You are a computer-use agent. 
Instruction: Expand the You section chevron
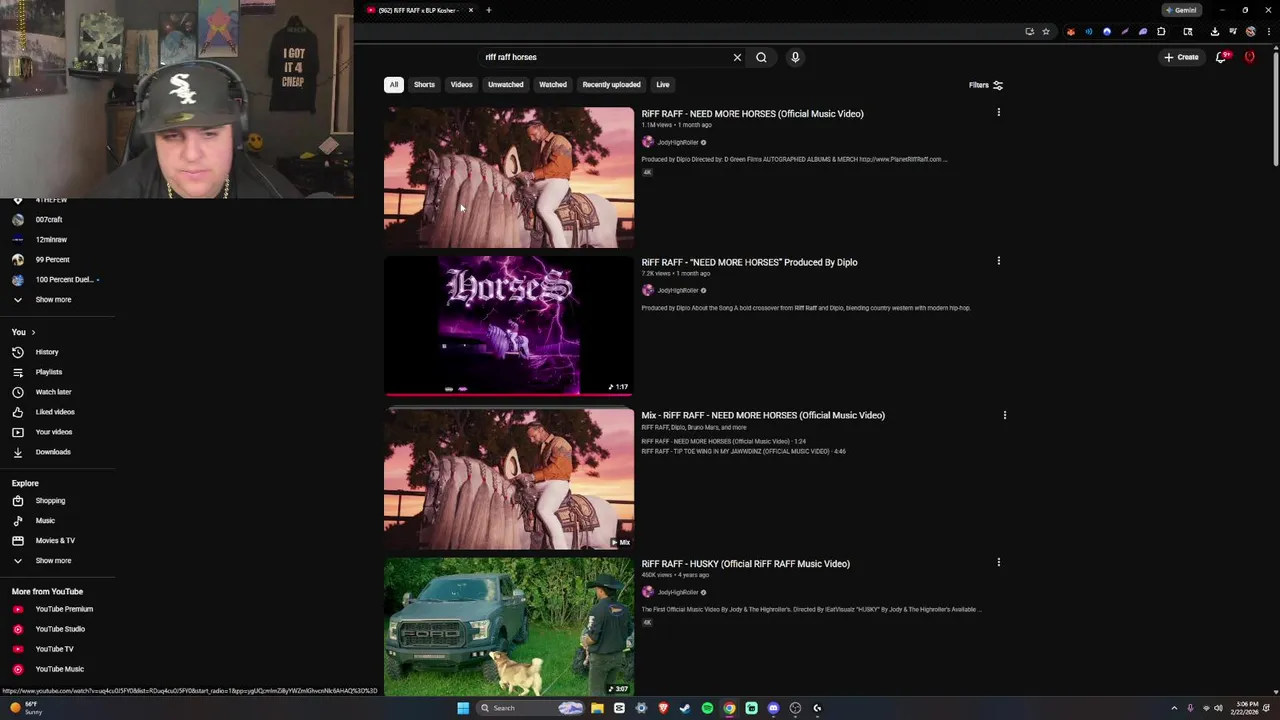click(x=33, y=332)
